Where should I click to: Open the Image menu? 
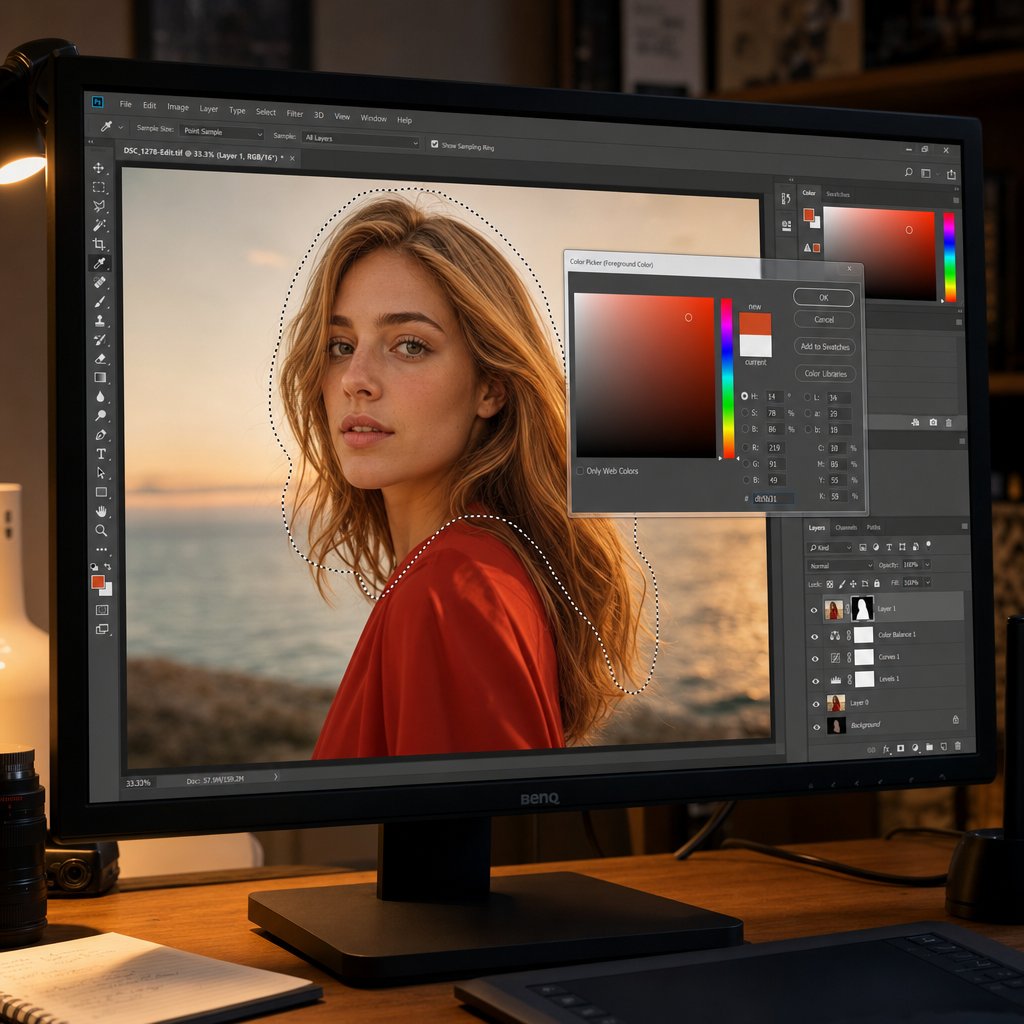[x=178, y=107]
